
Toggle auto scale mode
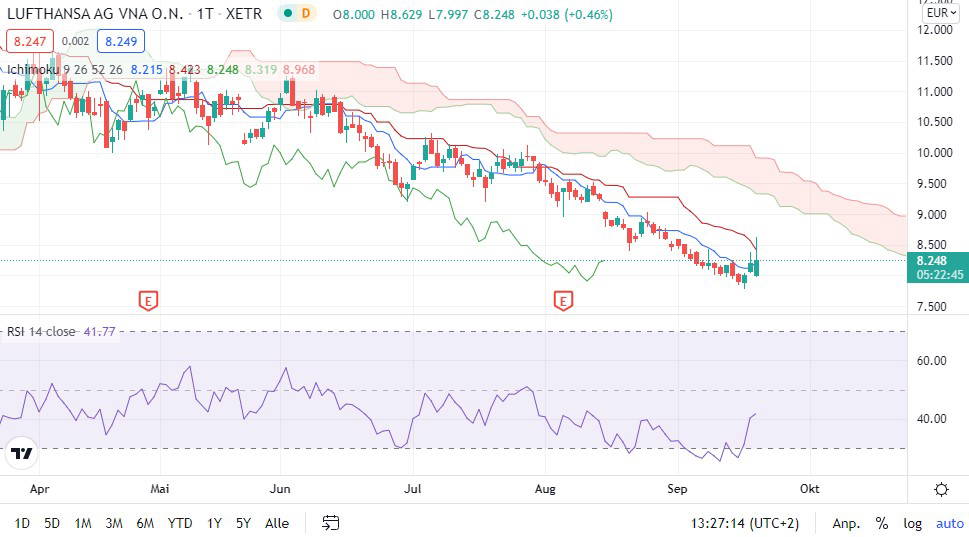click(950, 523)
